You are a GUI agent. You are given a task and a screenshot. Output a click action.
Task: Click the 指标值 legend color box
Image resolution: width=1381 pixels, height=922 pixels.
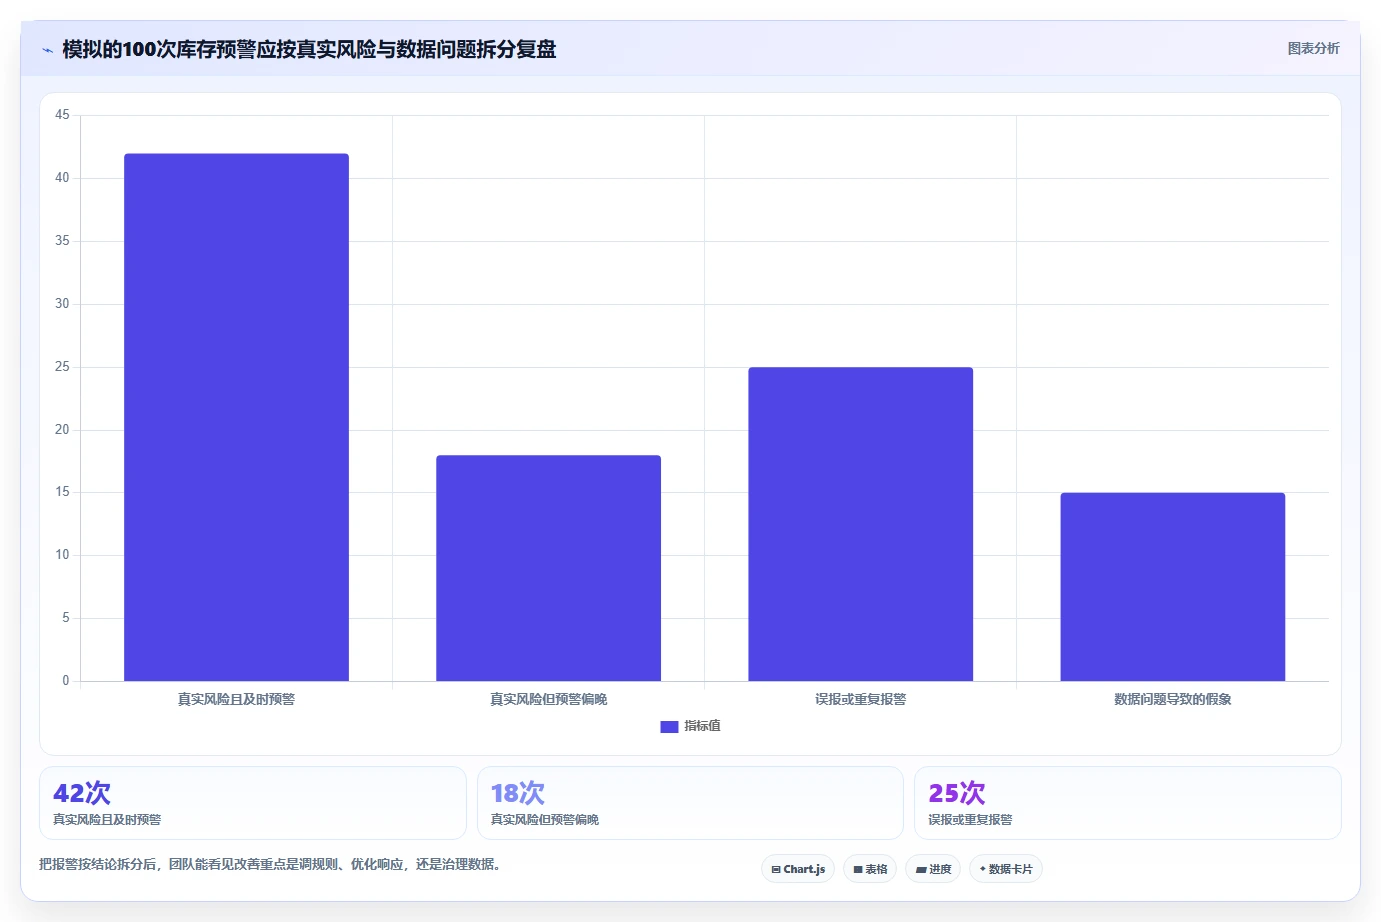pos(669,727)
